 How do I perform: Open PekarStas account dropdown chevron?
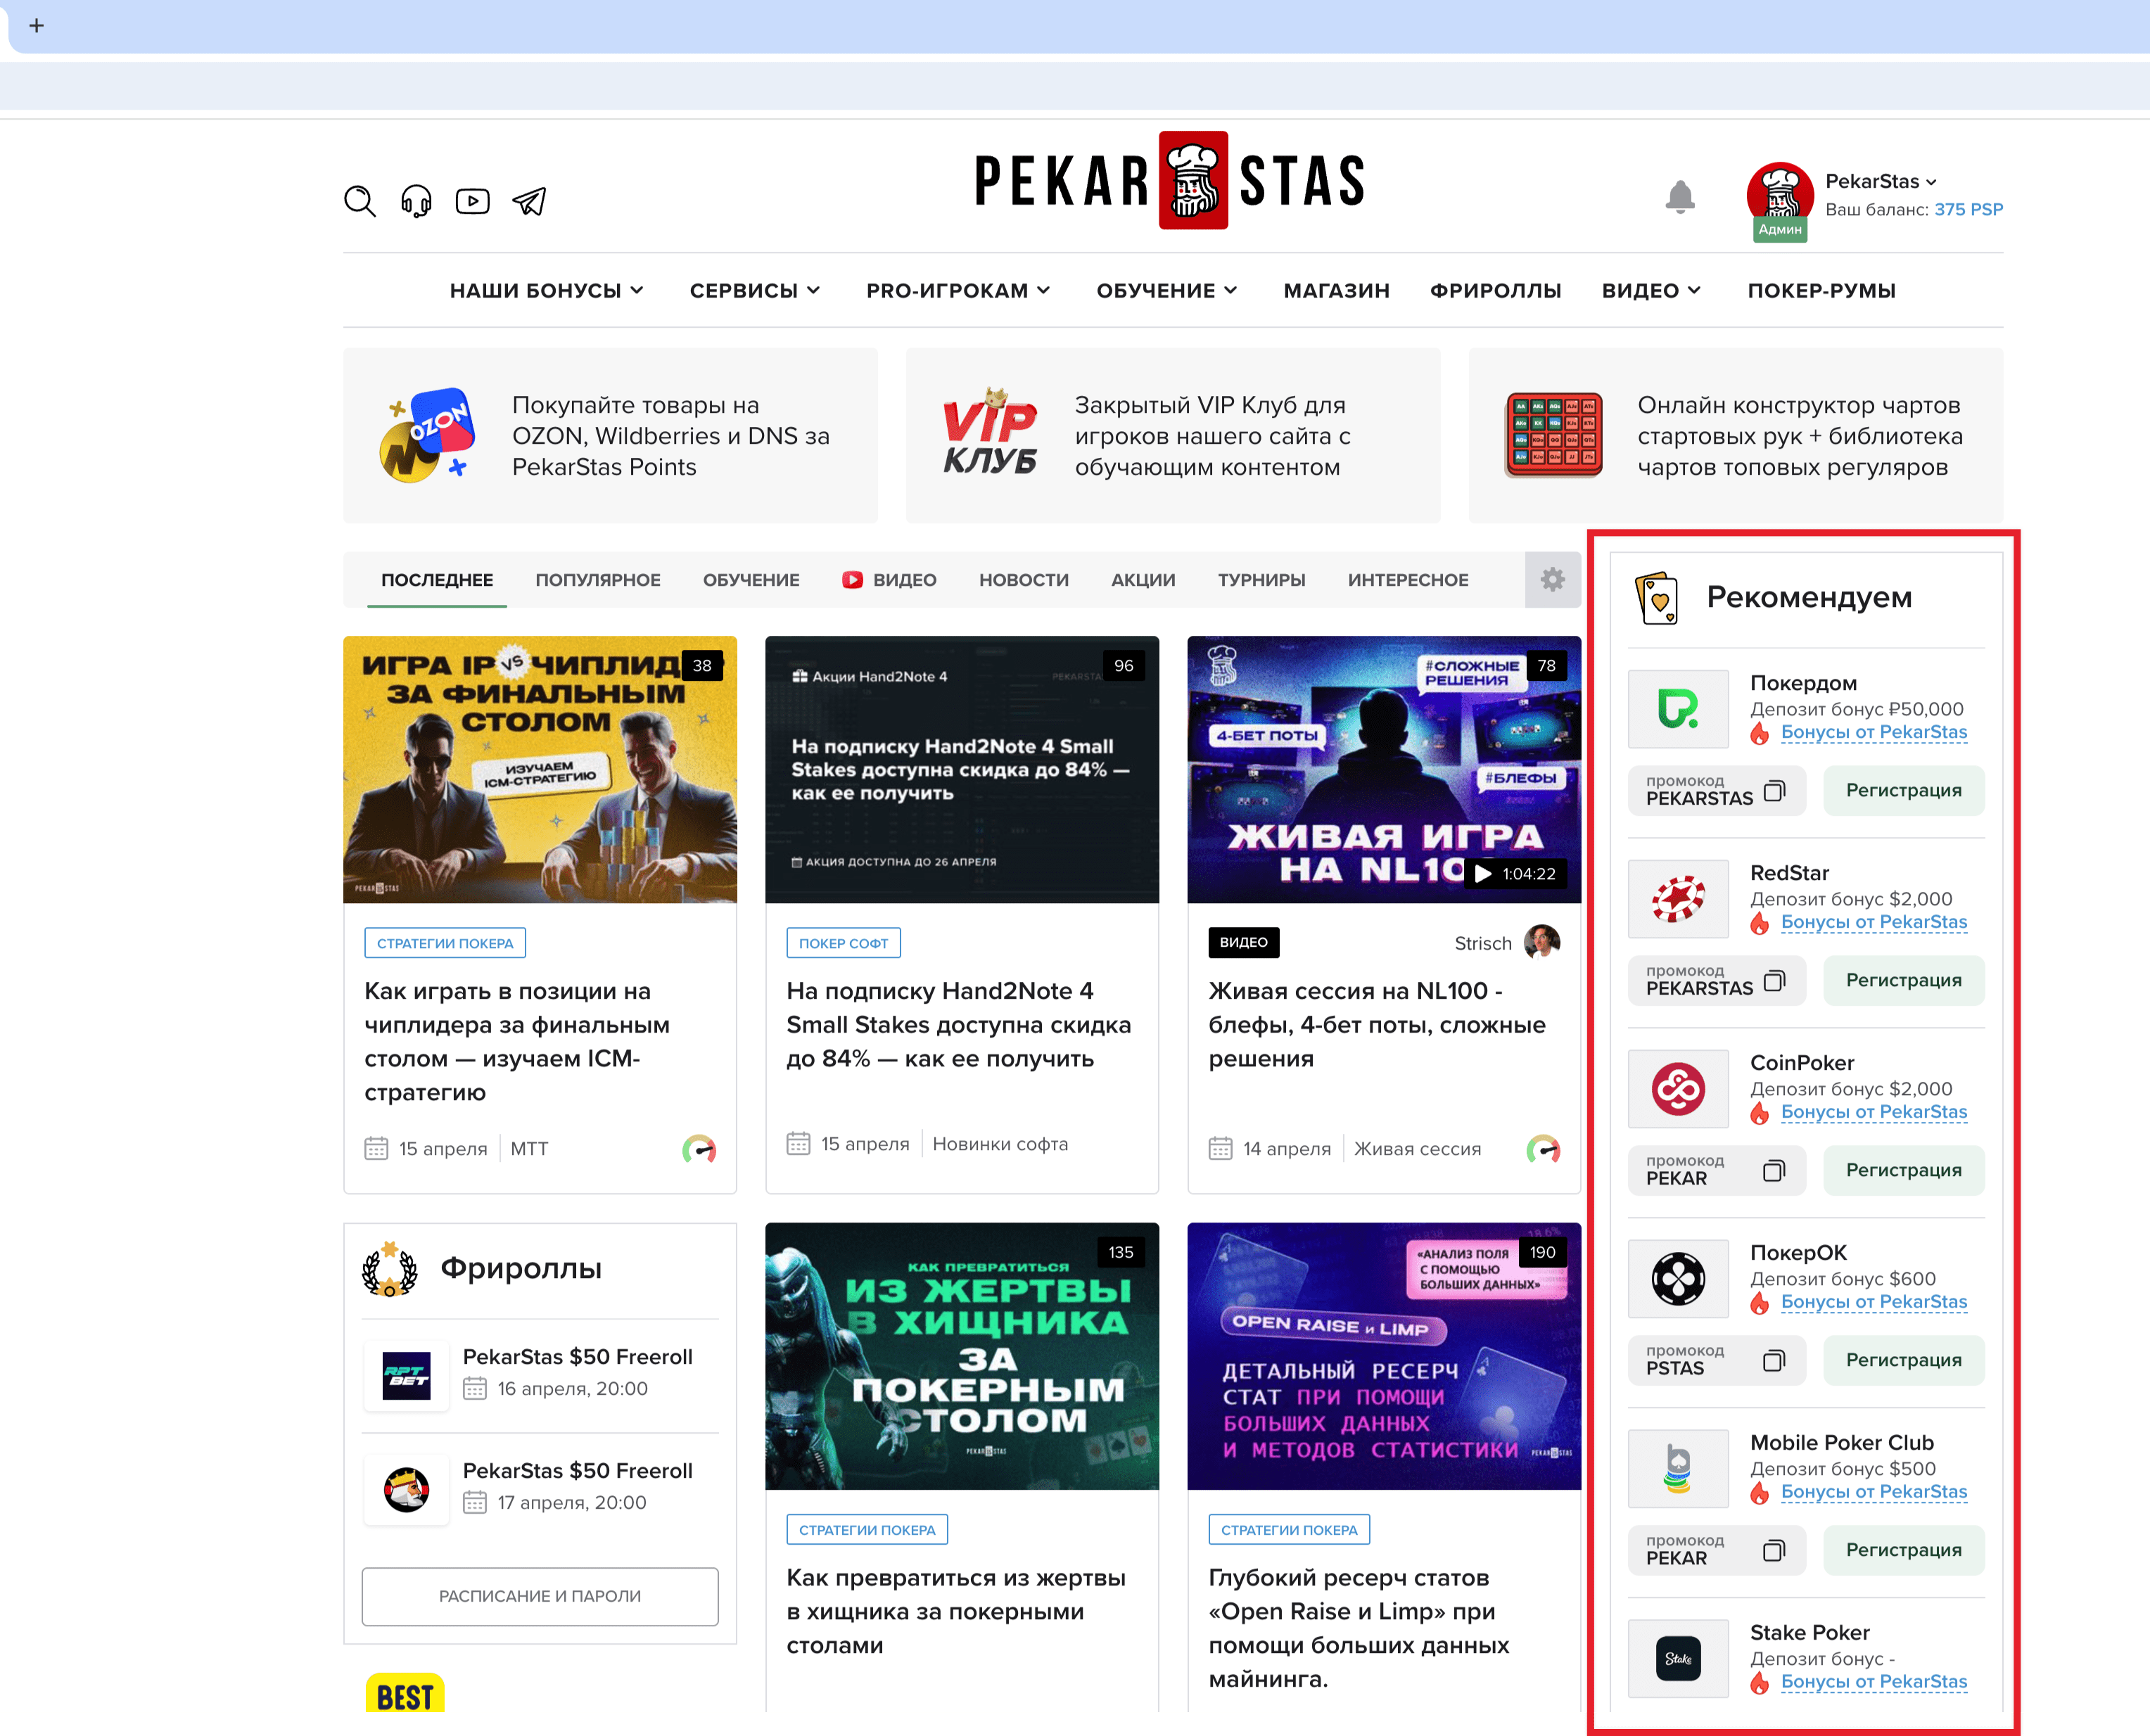click(1931, 182)
